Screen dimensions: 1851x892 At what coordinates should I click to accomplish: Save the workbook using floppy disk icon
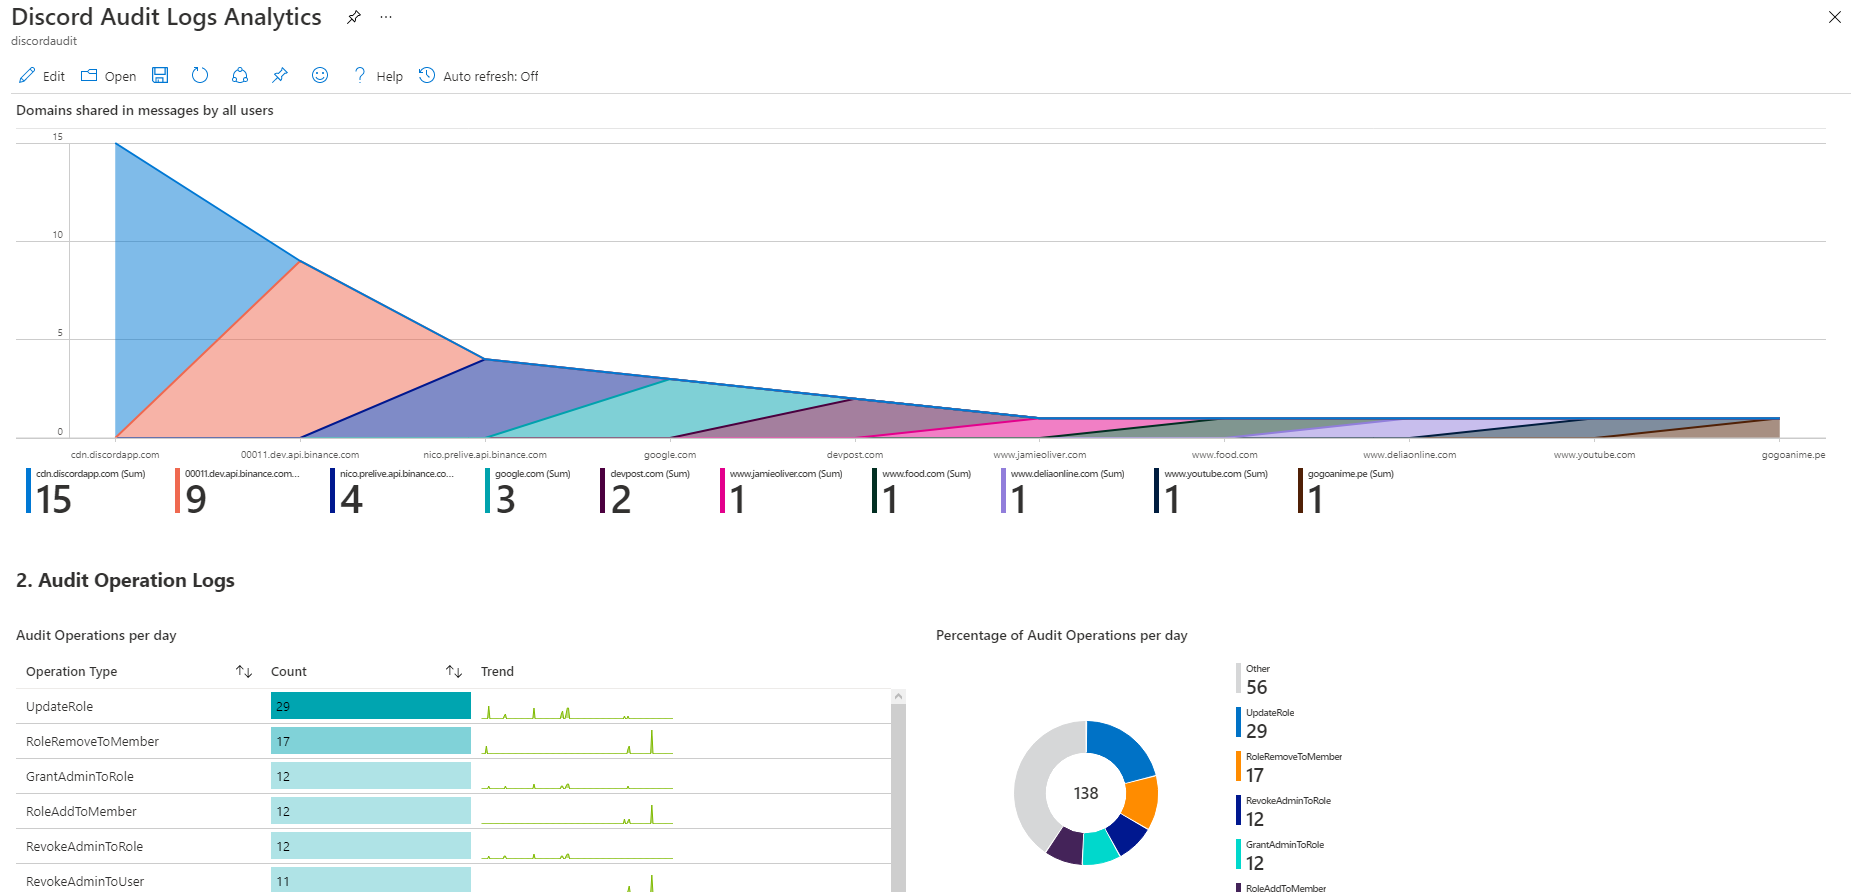coord(160,75)
